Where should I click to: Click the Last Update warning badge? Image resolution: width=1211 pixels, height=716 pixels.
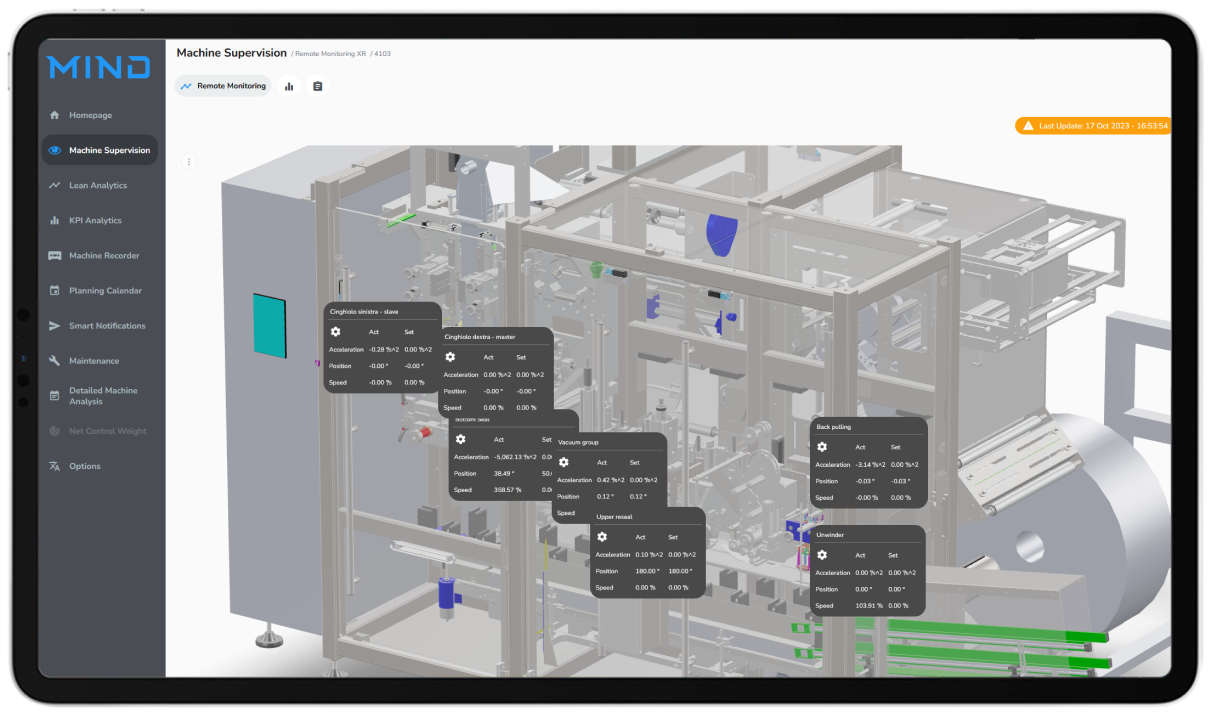point(1094,126)
